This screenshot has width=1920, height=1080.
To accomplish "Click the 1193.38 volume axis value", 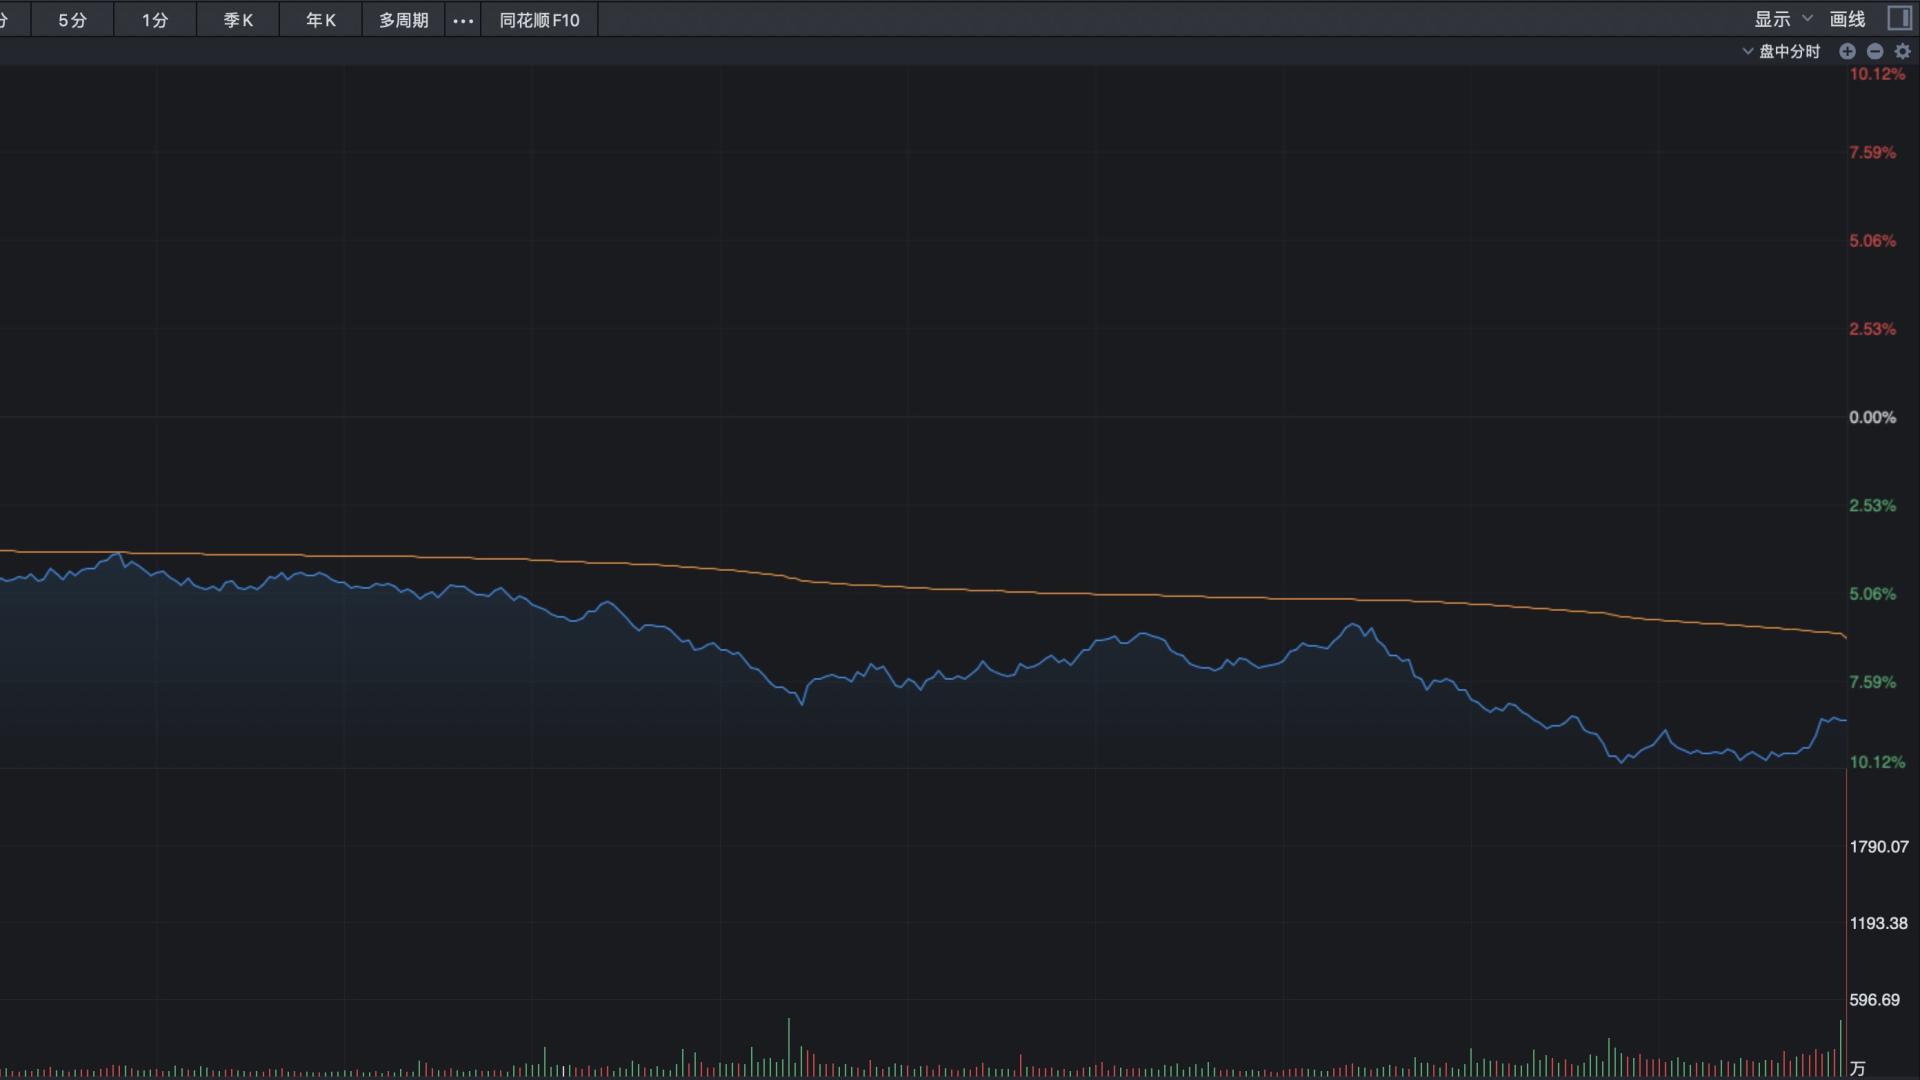I will [x=1879, y=923].
